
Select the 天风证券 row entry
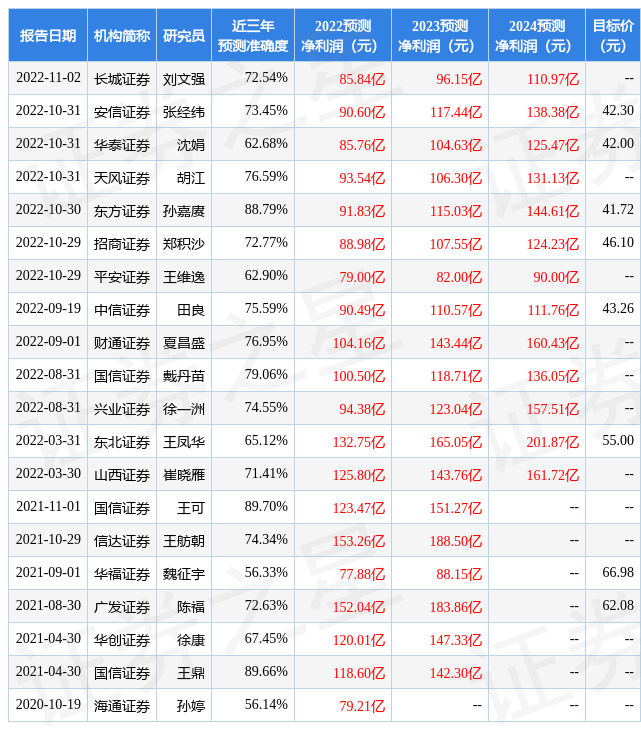[x=122, y=178]
